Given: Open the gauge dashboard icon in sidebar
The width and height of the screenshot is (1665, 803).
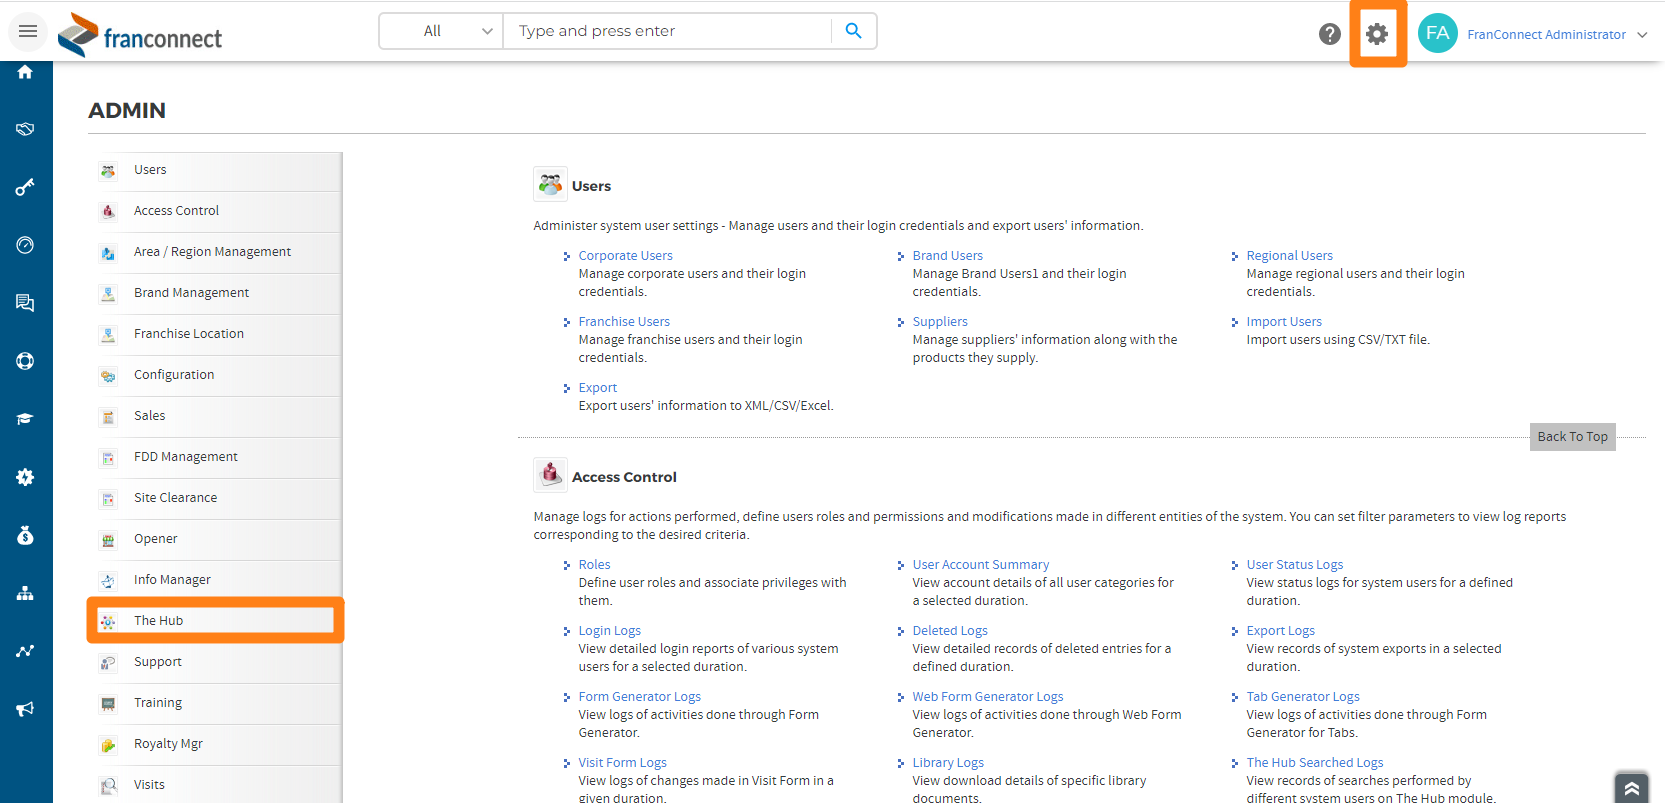Looking at the screenshot, I should click(25, 245).
